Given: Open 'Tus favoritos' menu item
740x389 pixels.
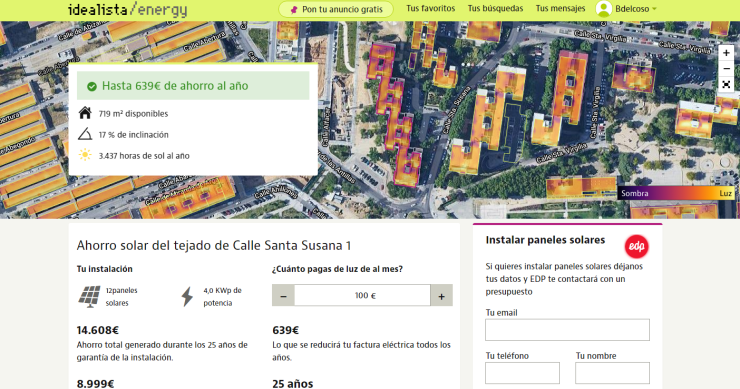Looking at the screenshot, I should (430, 8).
